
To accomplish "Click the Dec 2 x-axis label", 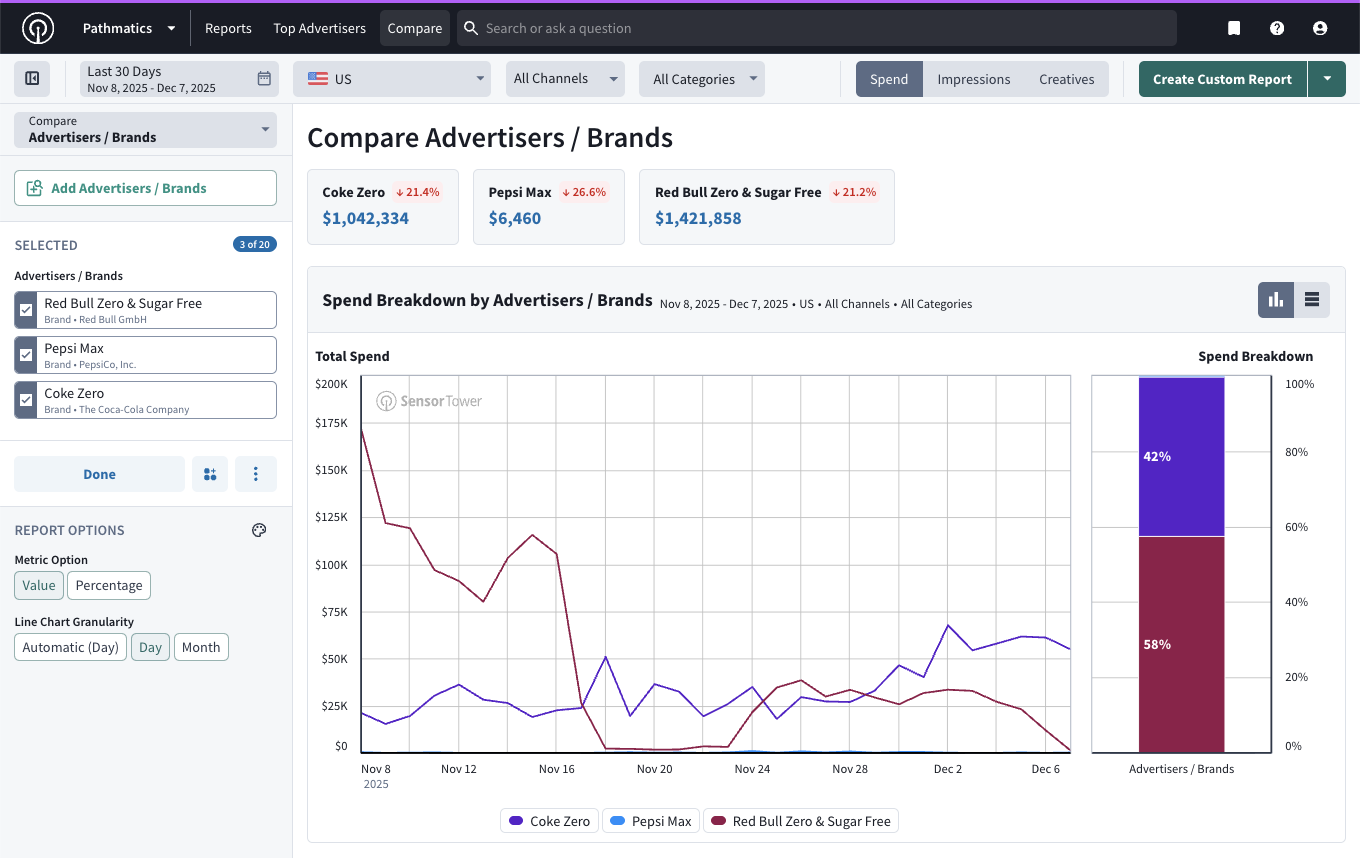I will point(948,769).
